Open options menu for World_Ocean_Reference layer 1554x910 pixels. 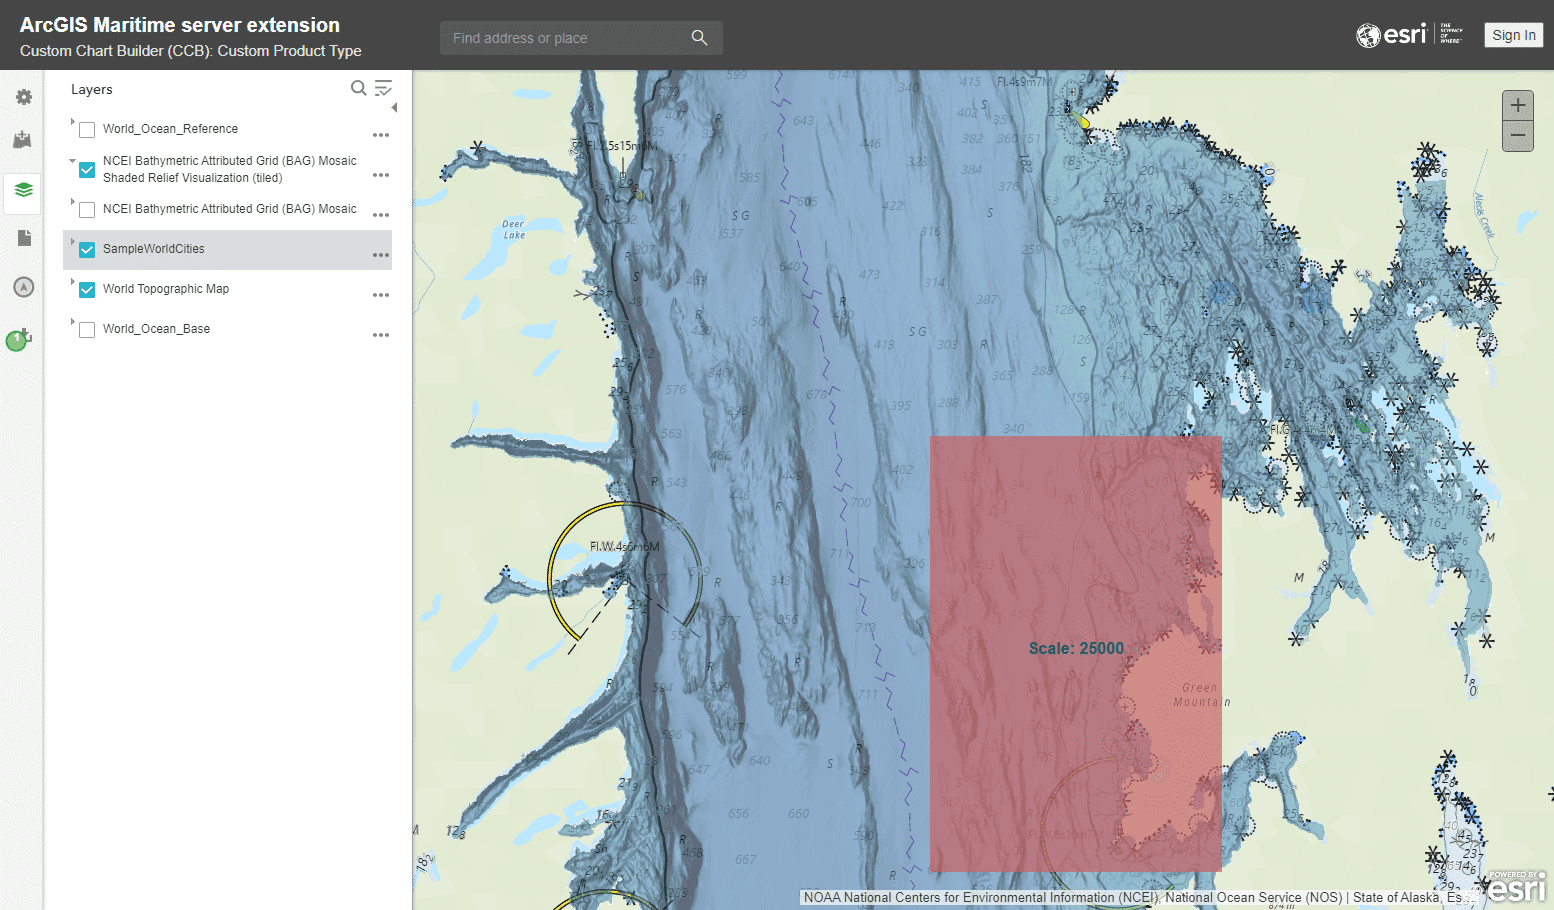point(381,135)
